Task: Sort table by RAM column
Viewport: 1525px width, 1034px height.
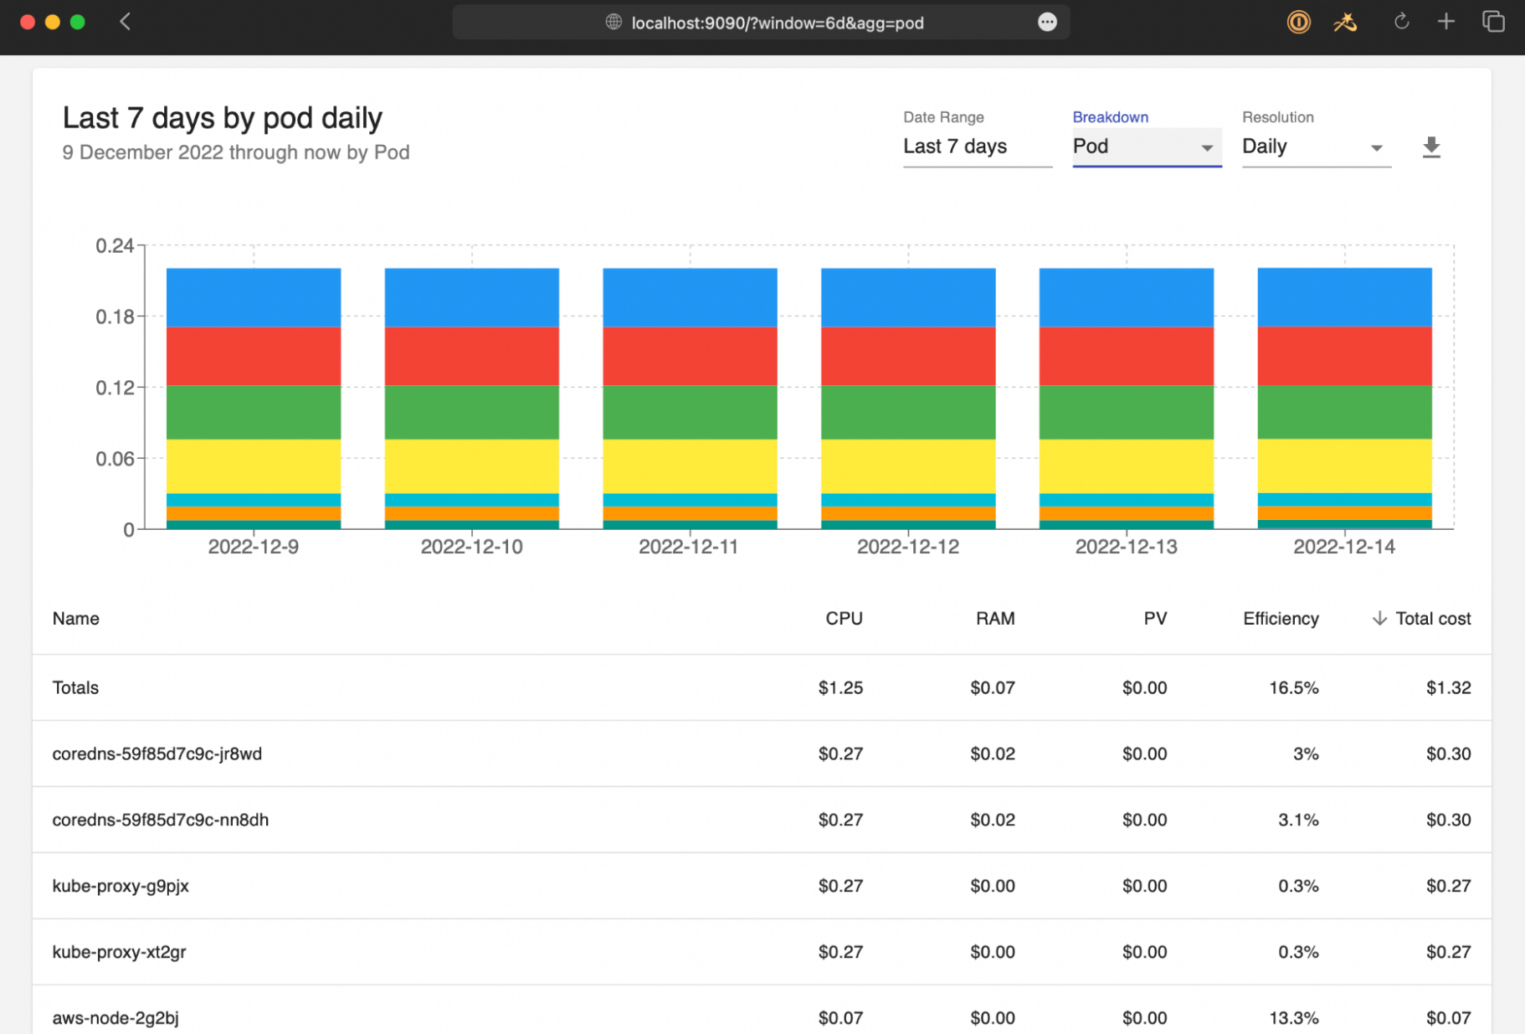Action: tap(995, 618)
